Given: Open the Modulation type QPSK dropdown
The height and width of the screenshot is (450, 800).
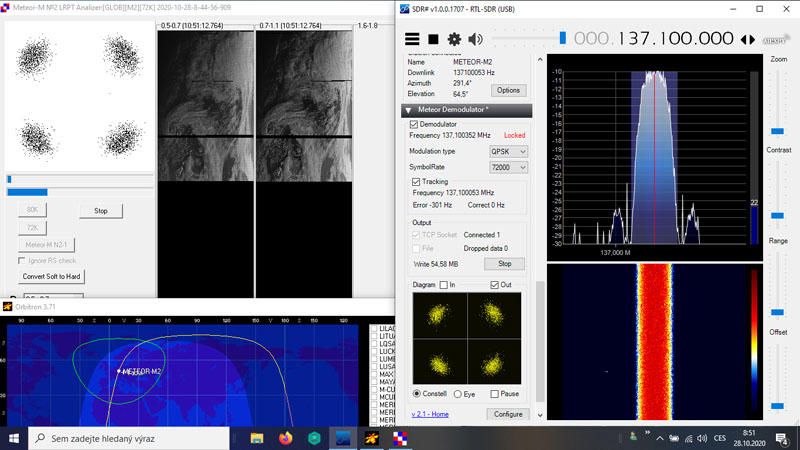Looking at the screenshot, I should point(508,152).
